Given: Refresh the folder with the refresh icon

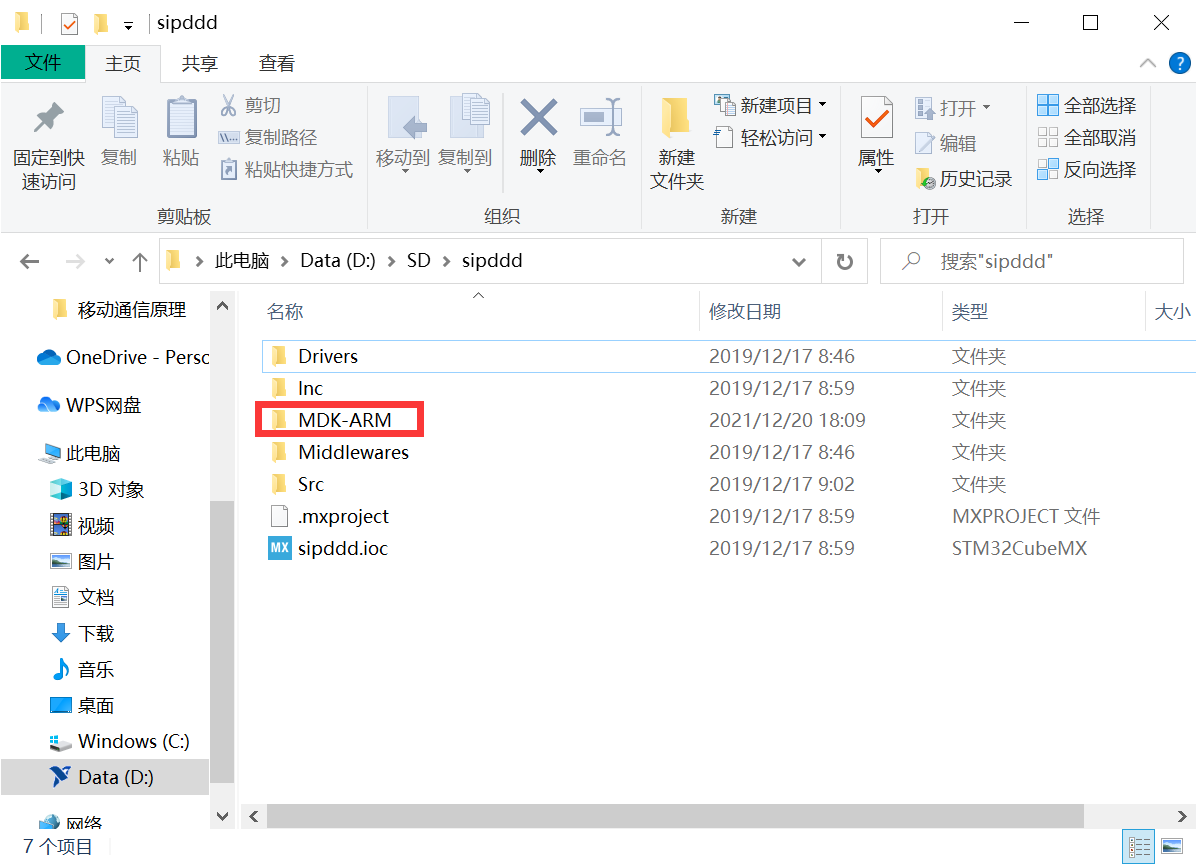Looking at the screenshot, I should pyautogui.click(x=843, y=260).
